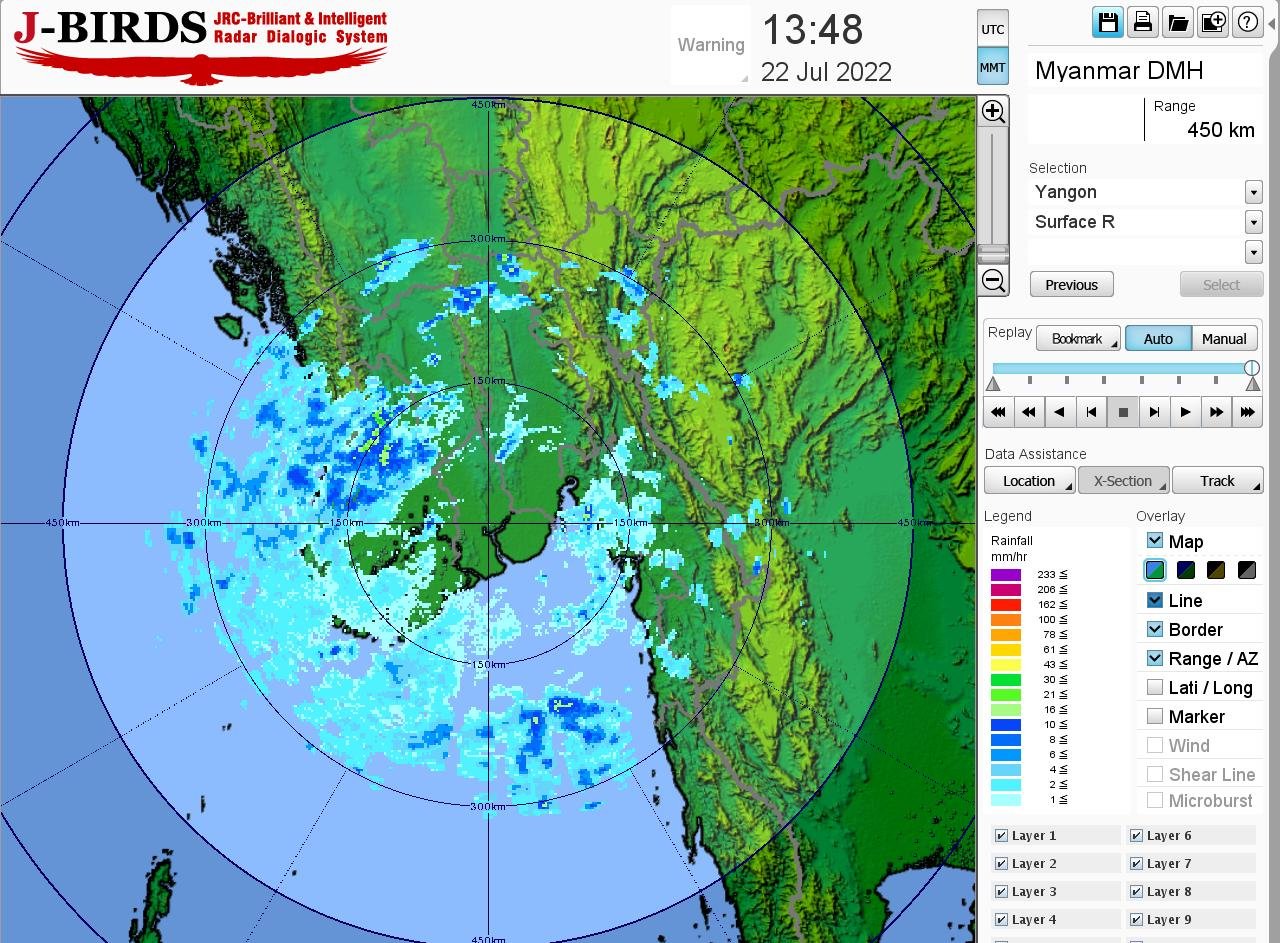Click the Previous button
This screenshot has height=943, width=1284.
1071,285
